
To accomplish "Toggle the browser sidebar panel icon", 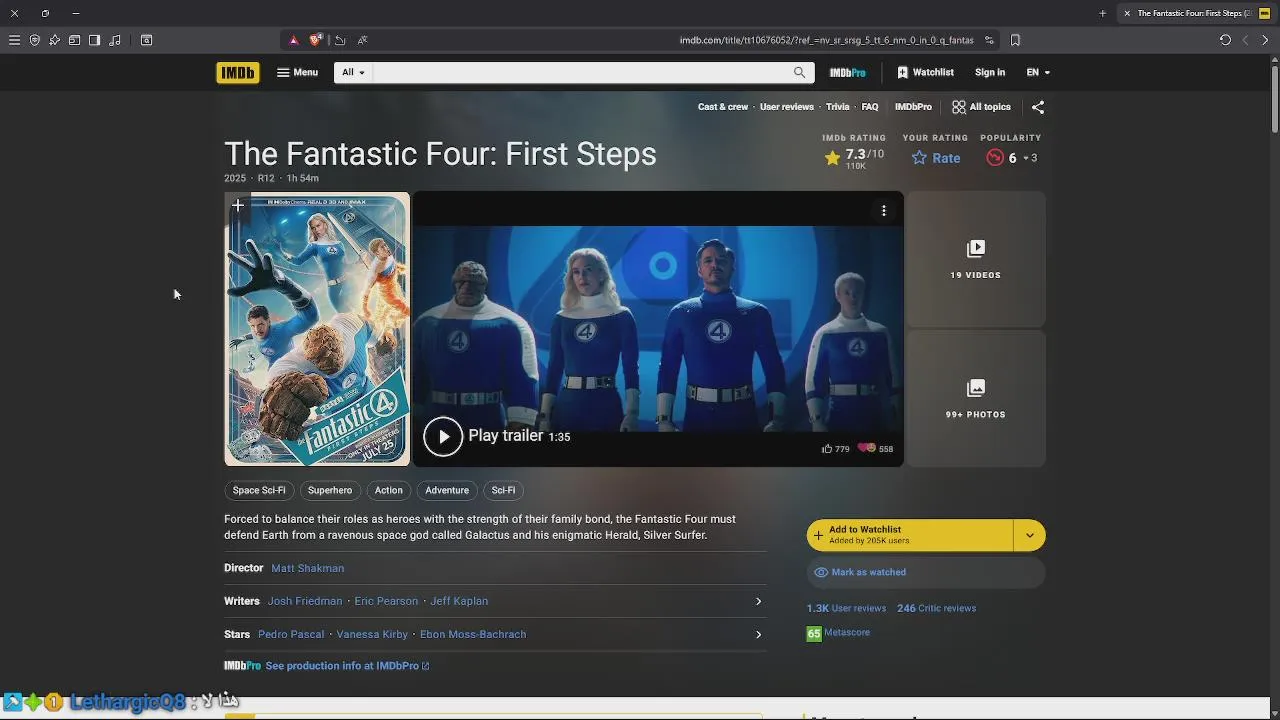I will (x=94, y=40).
